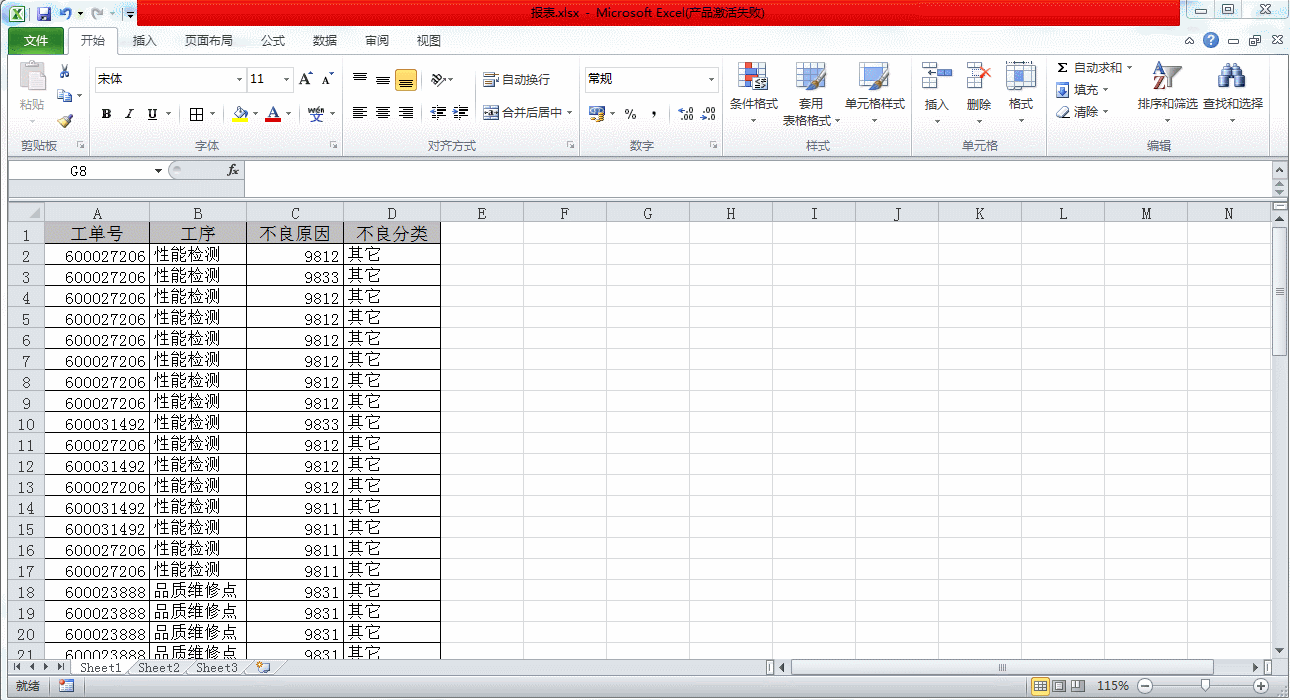Screen dimensions: 1290x700
Task: Click decrease decimal places icon
Action: point(709,114)
